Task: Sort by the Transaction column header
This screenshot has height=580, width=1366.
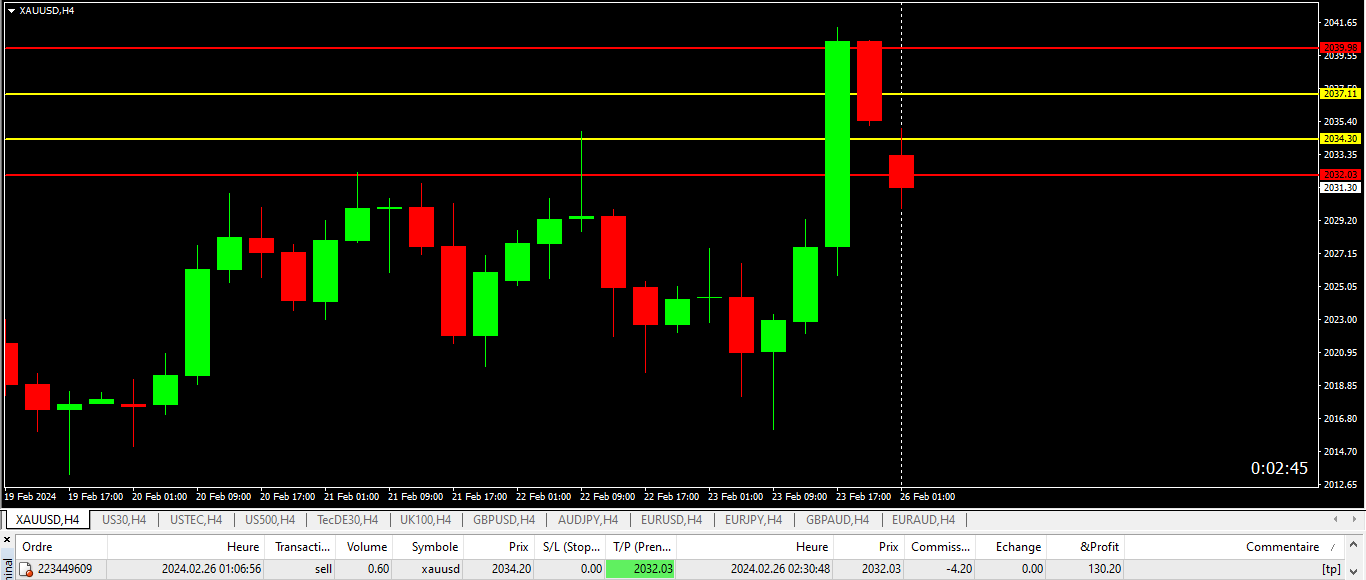Action: pyautogui.click(x=302, y=547)
